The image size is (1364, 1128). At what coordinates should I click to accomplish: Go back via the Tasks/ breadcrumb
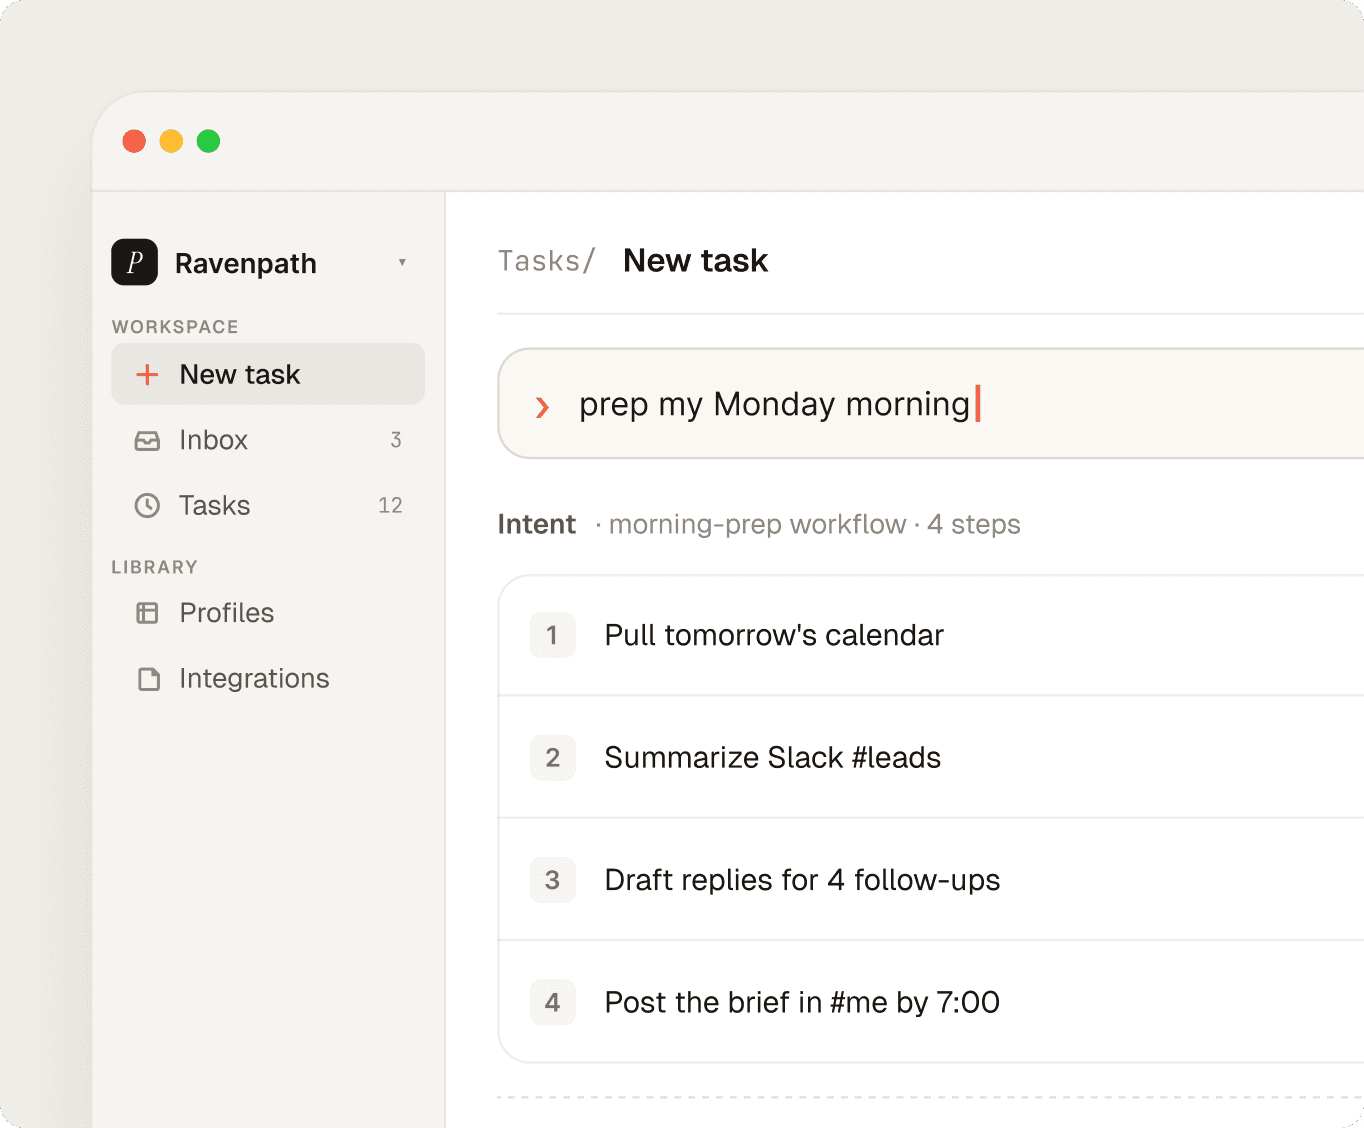[x=547, y=261]
